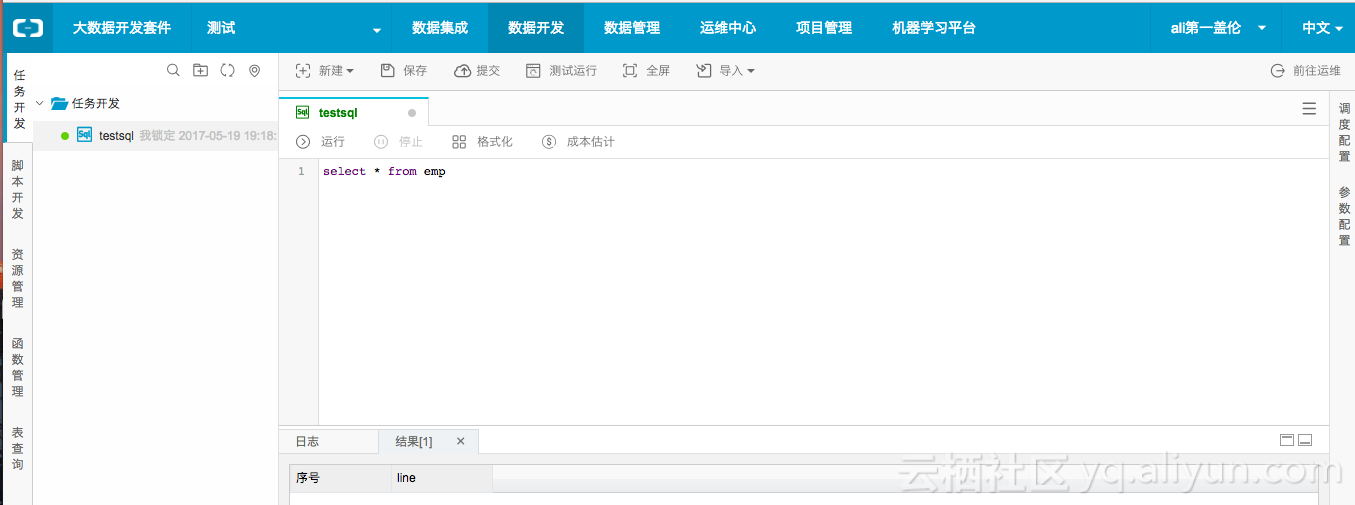Open 参数配置 right panel
1355x505 pixels.
point(1344,216)
